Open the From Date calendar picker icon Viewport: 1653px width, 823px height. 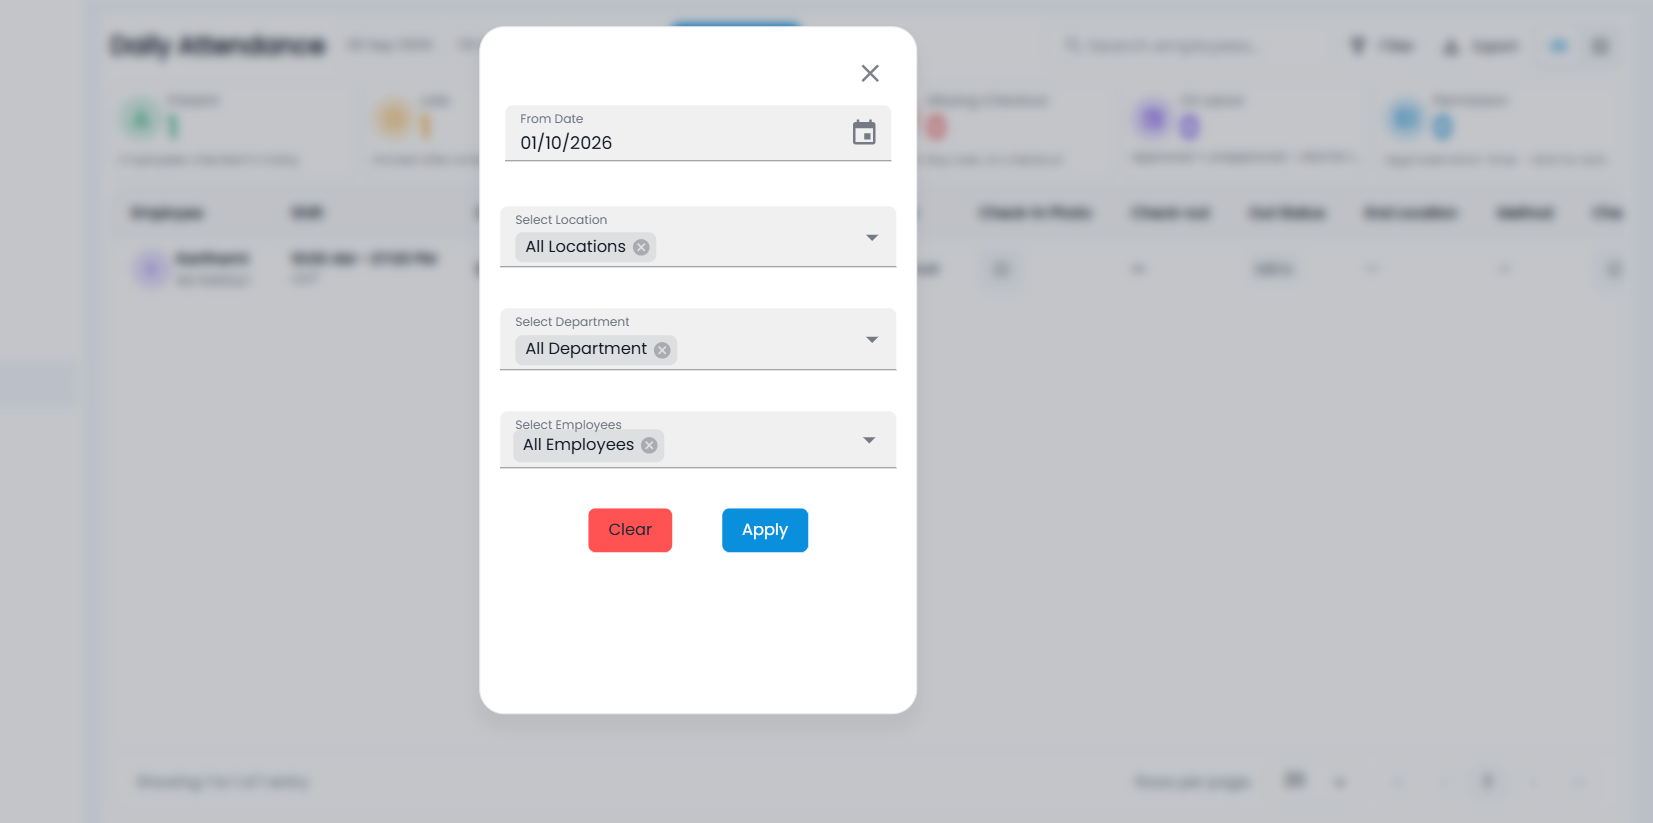point(864,132)
